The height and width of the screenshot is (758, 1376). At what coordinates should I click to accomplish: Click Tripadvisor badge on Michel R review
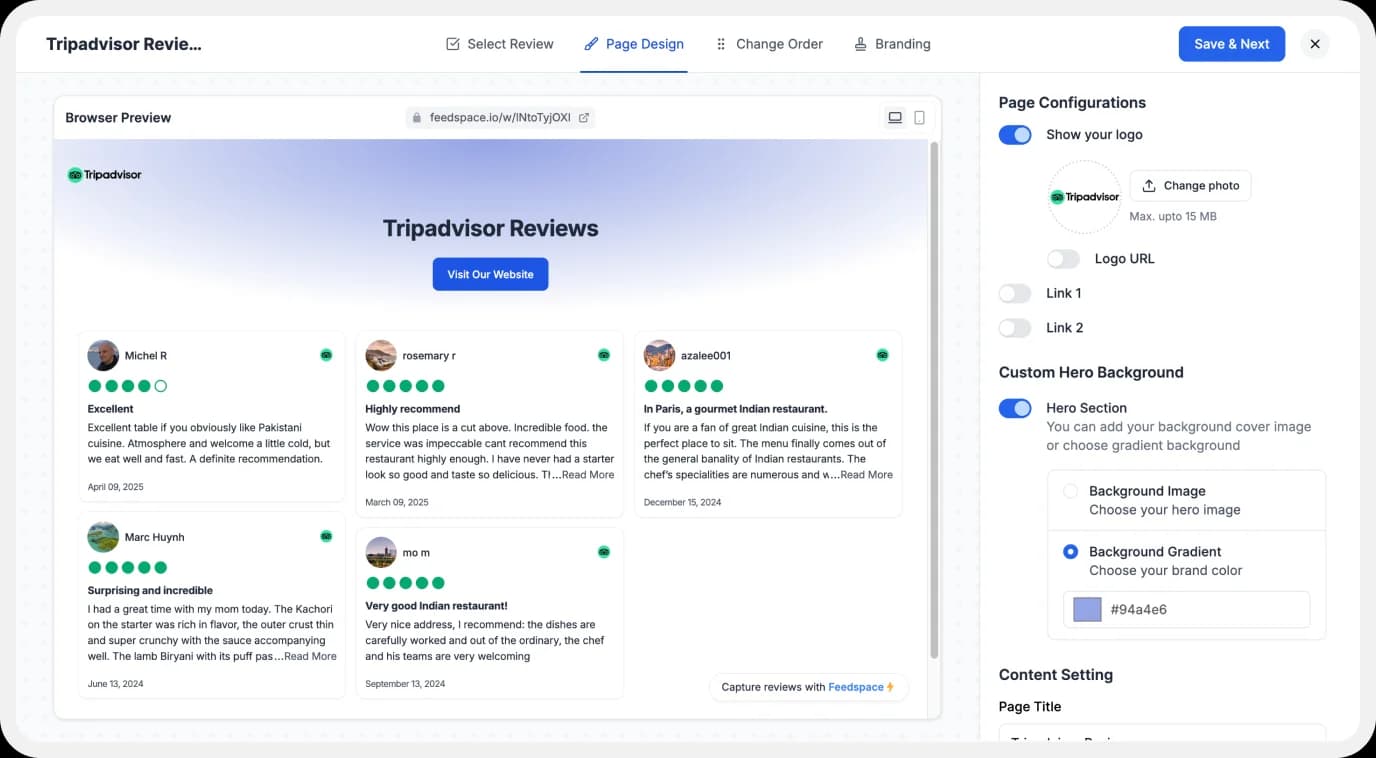point(326,355)
